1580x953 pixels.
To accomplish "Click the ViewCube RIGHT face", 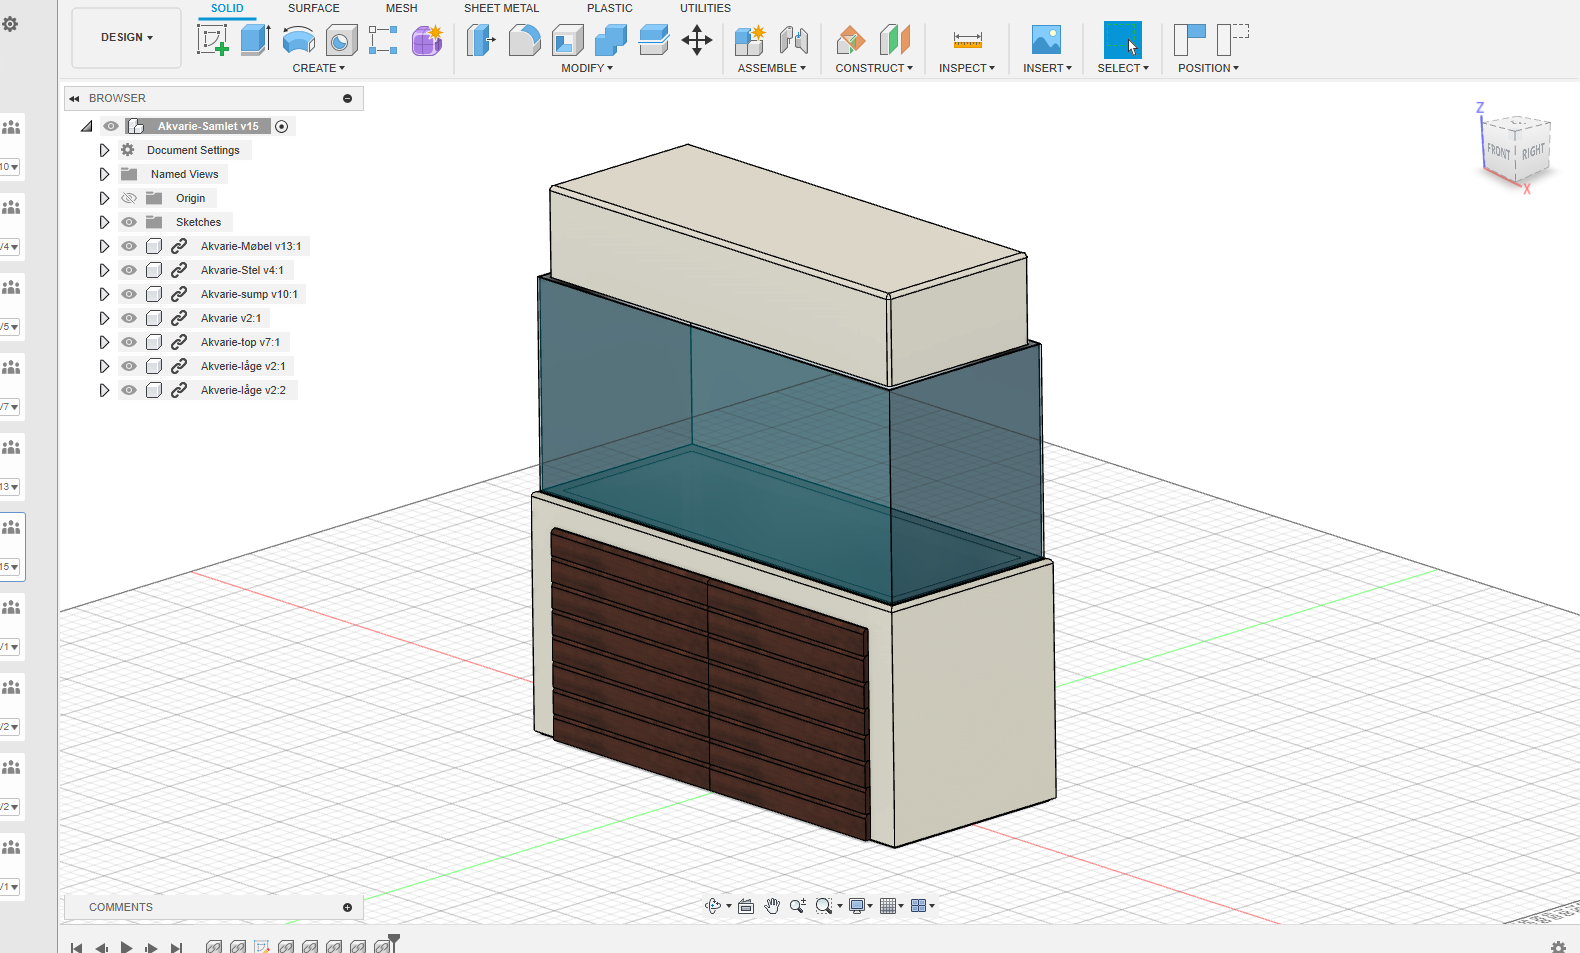I will [1533, 152].
